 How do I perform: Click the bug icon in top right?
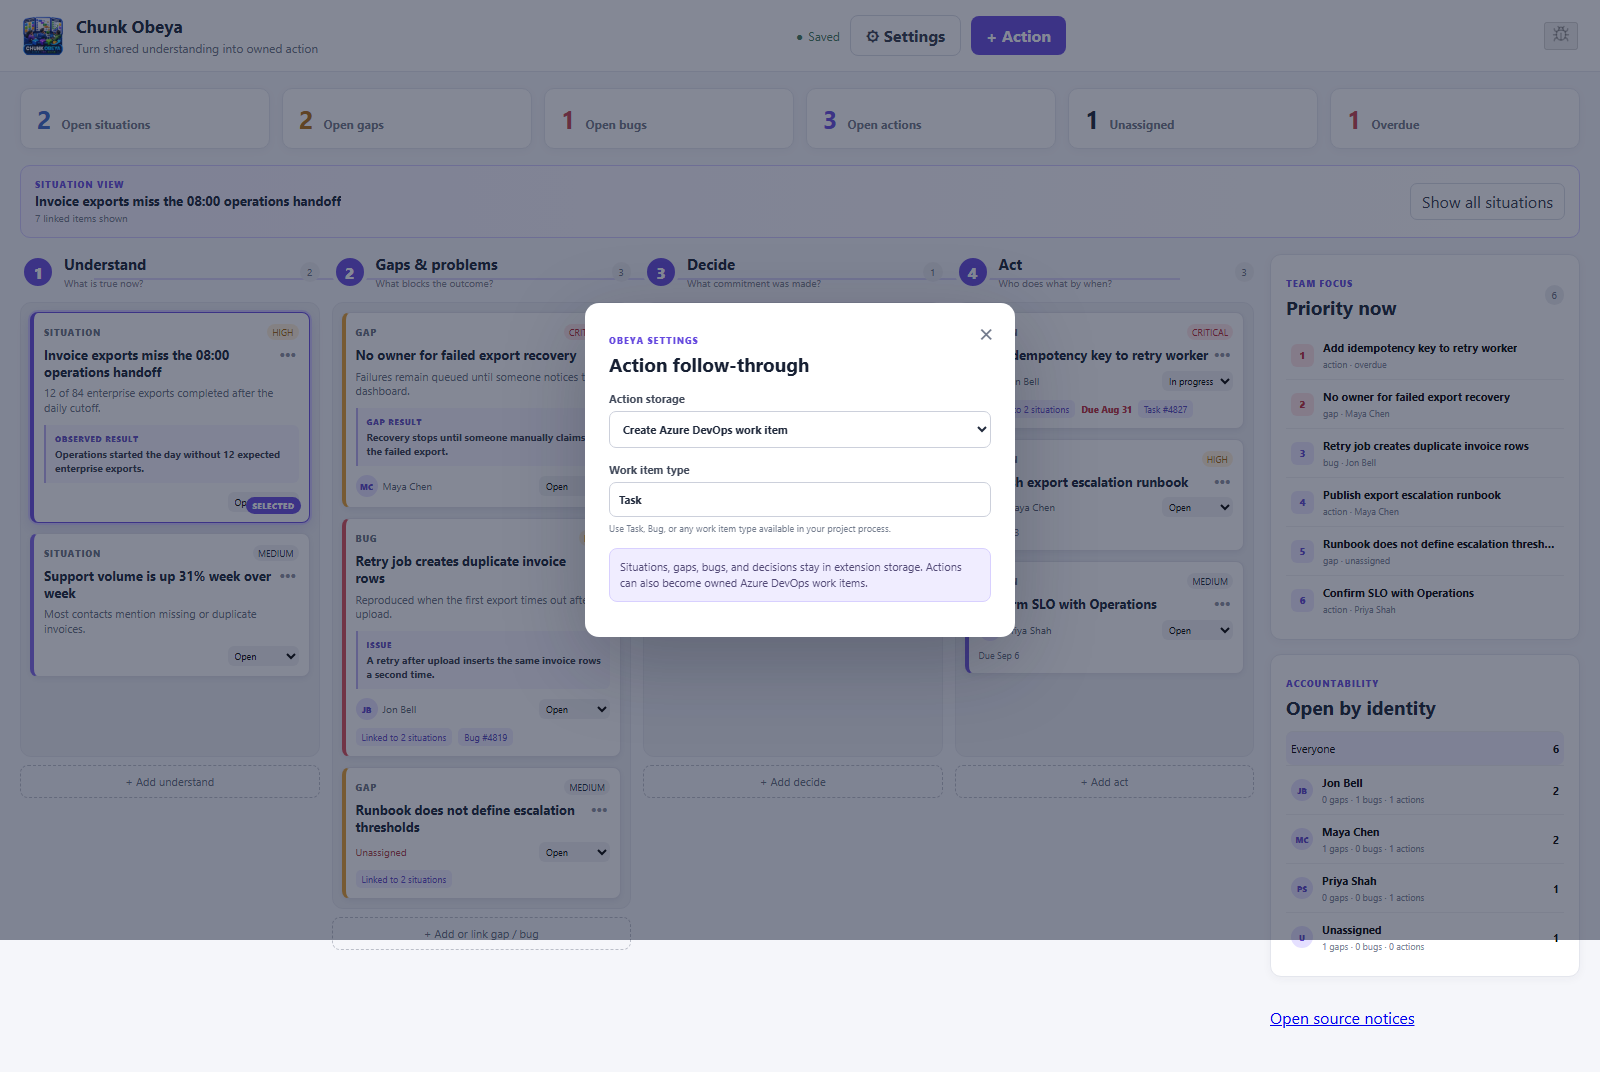click(1561, 35)
